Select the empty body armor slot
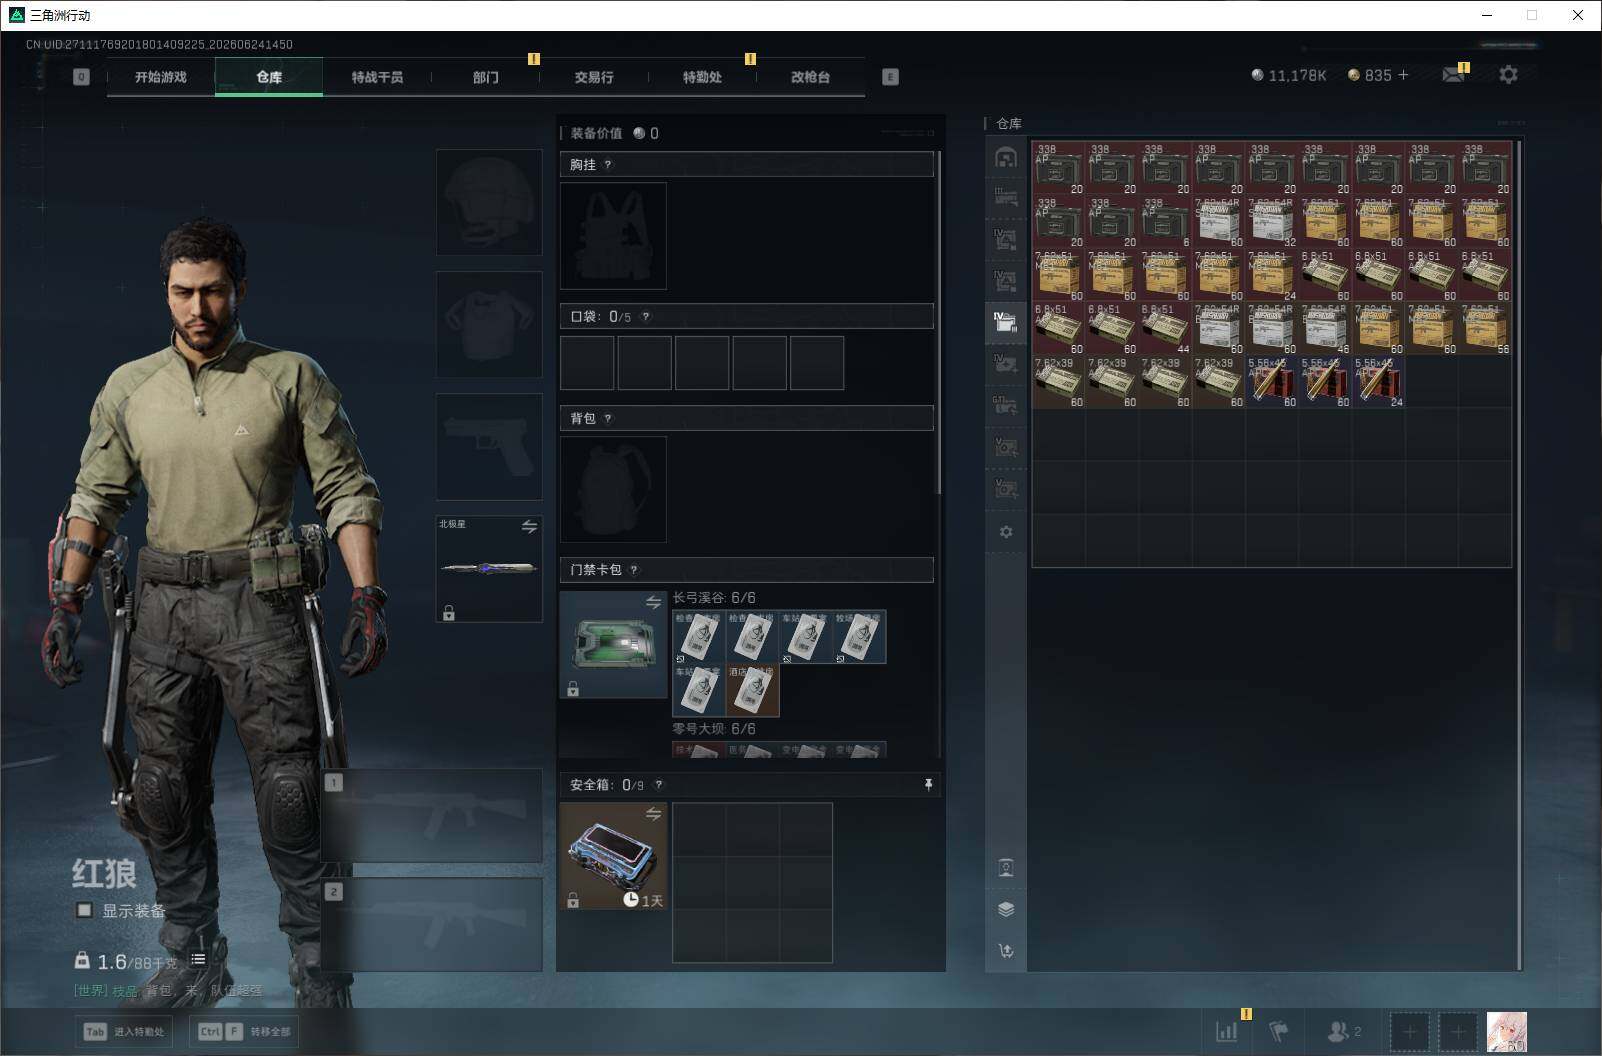 click(489, 324)
